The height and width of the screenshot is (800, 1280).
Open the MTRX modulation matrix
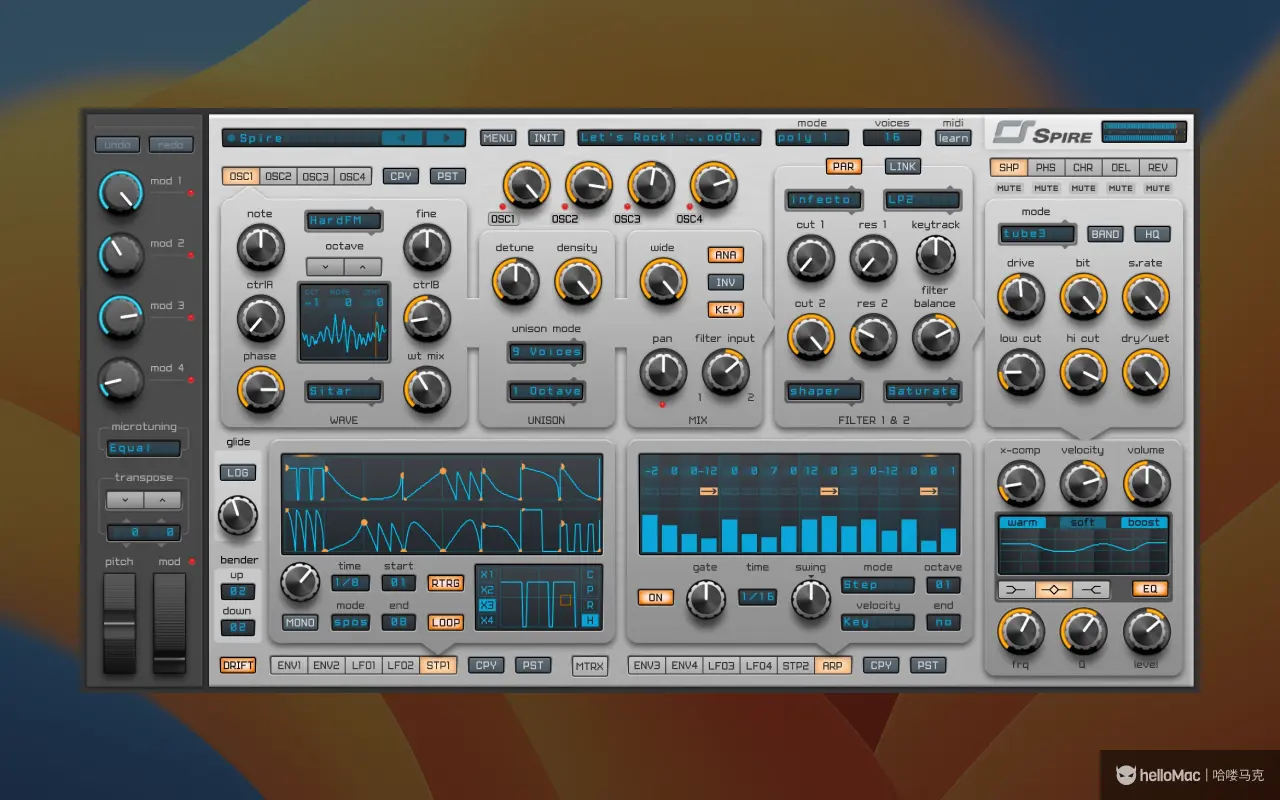590,665
